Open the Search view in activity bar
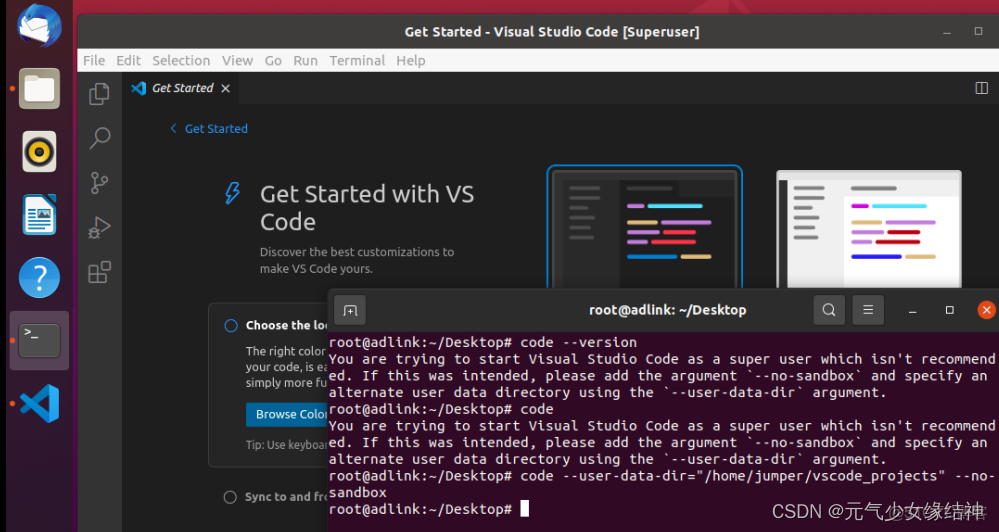This screenshot has height=532, width=999. pos(99,139)
